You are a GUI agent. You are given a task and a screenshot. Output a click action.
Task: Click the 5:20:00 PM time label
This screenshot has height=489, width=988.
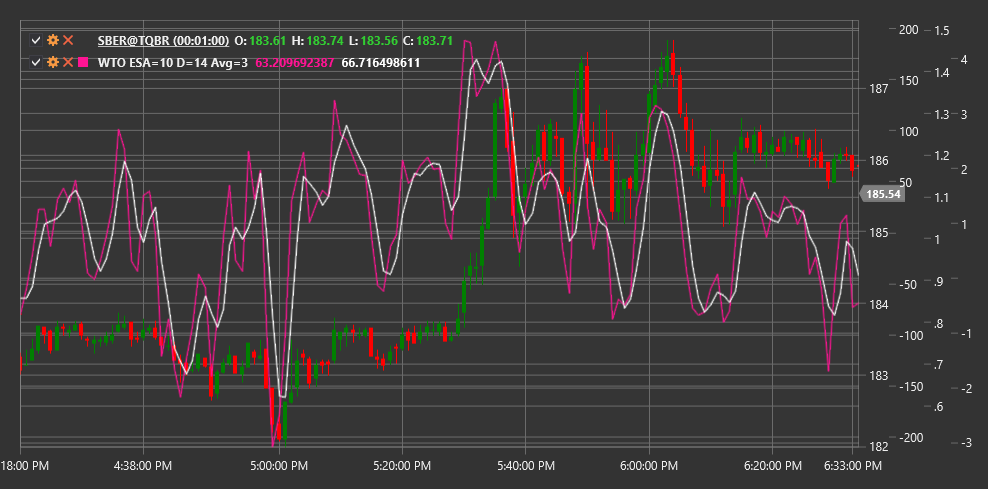[x=402, y=466]
